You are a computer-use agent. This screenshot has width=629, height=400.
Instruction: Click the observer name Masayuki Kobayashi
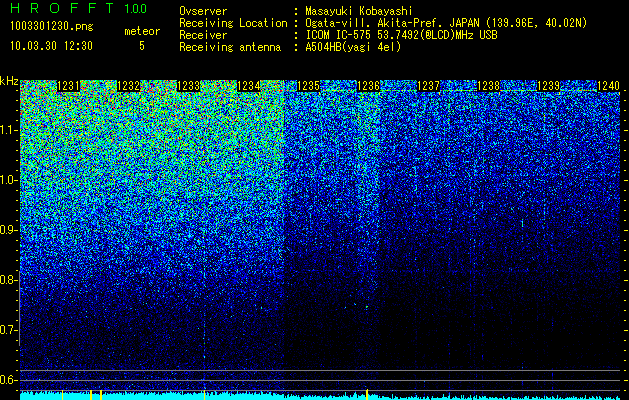click(359, 11)
